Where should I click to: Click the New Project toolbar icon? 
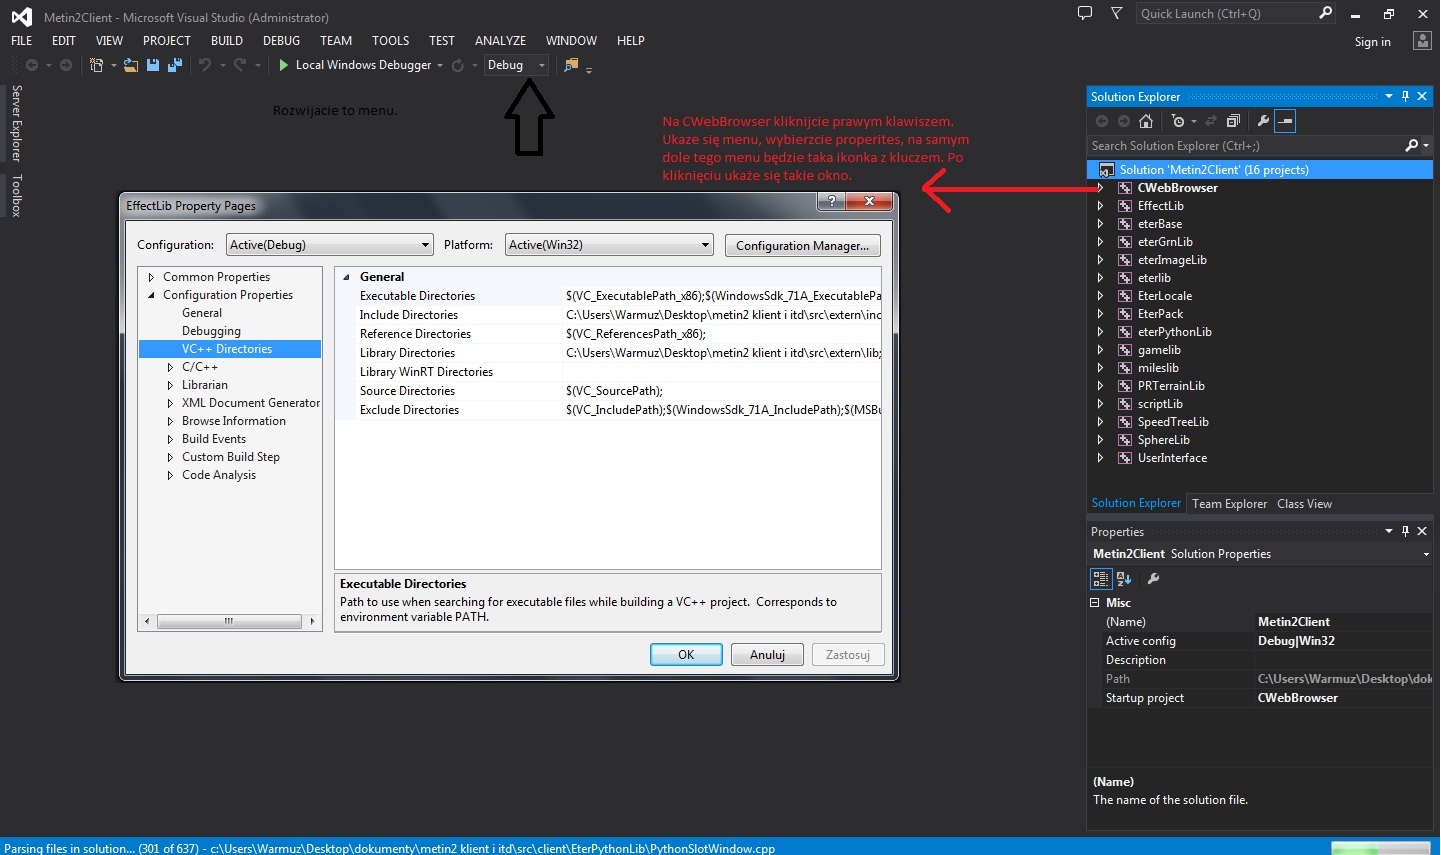coord(96,65)
